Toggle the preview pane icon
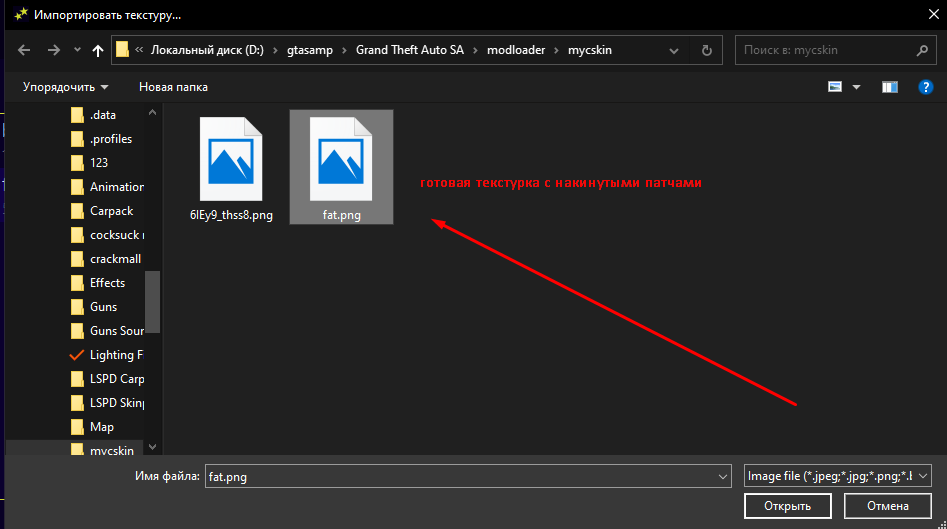Viewport: 947px width, 529px height. [x=889, y=87]
